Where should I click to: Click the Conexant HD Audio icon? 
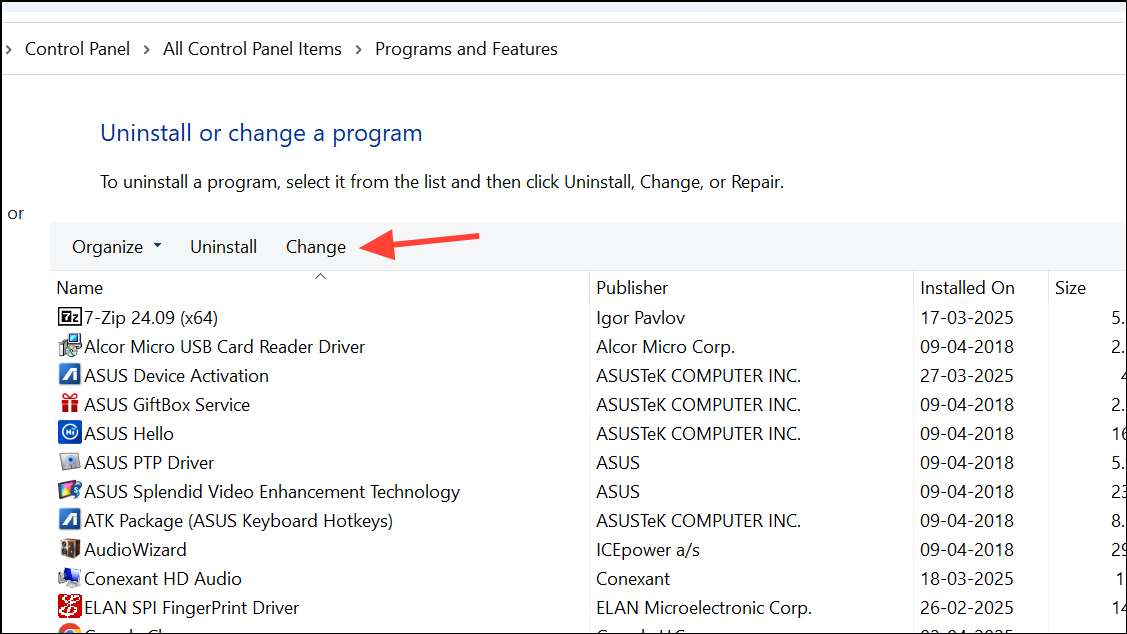pos(70,578)
